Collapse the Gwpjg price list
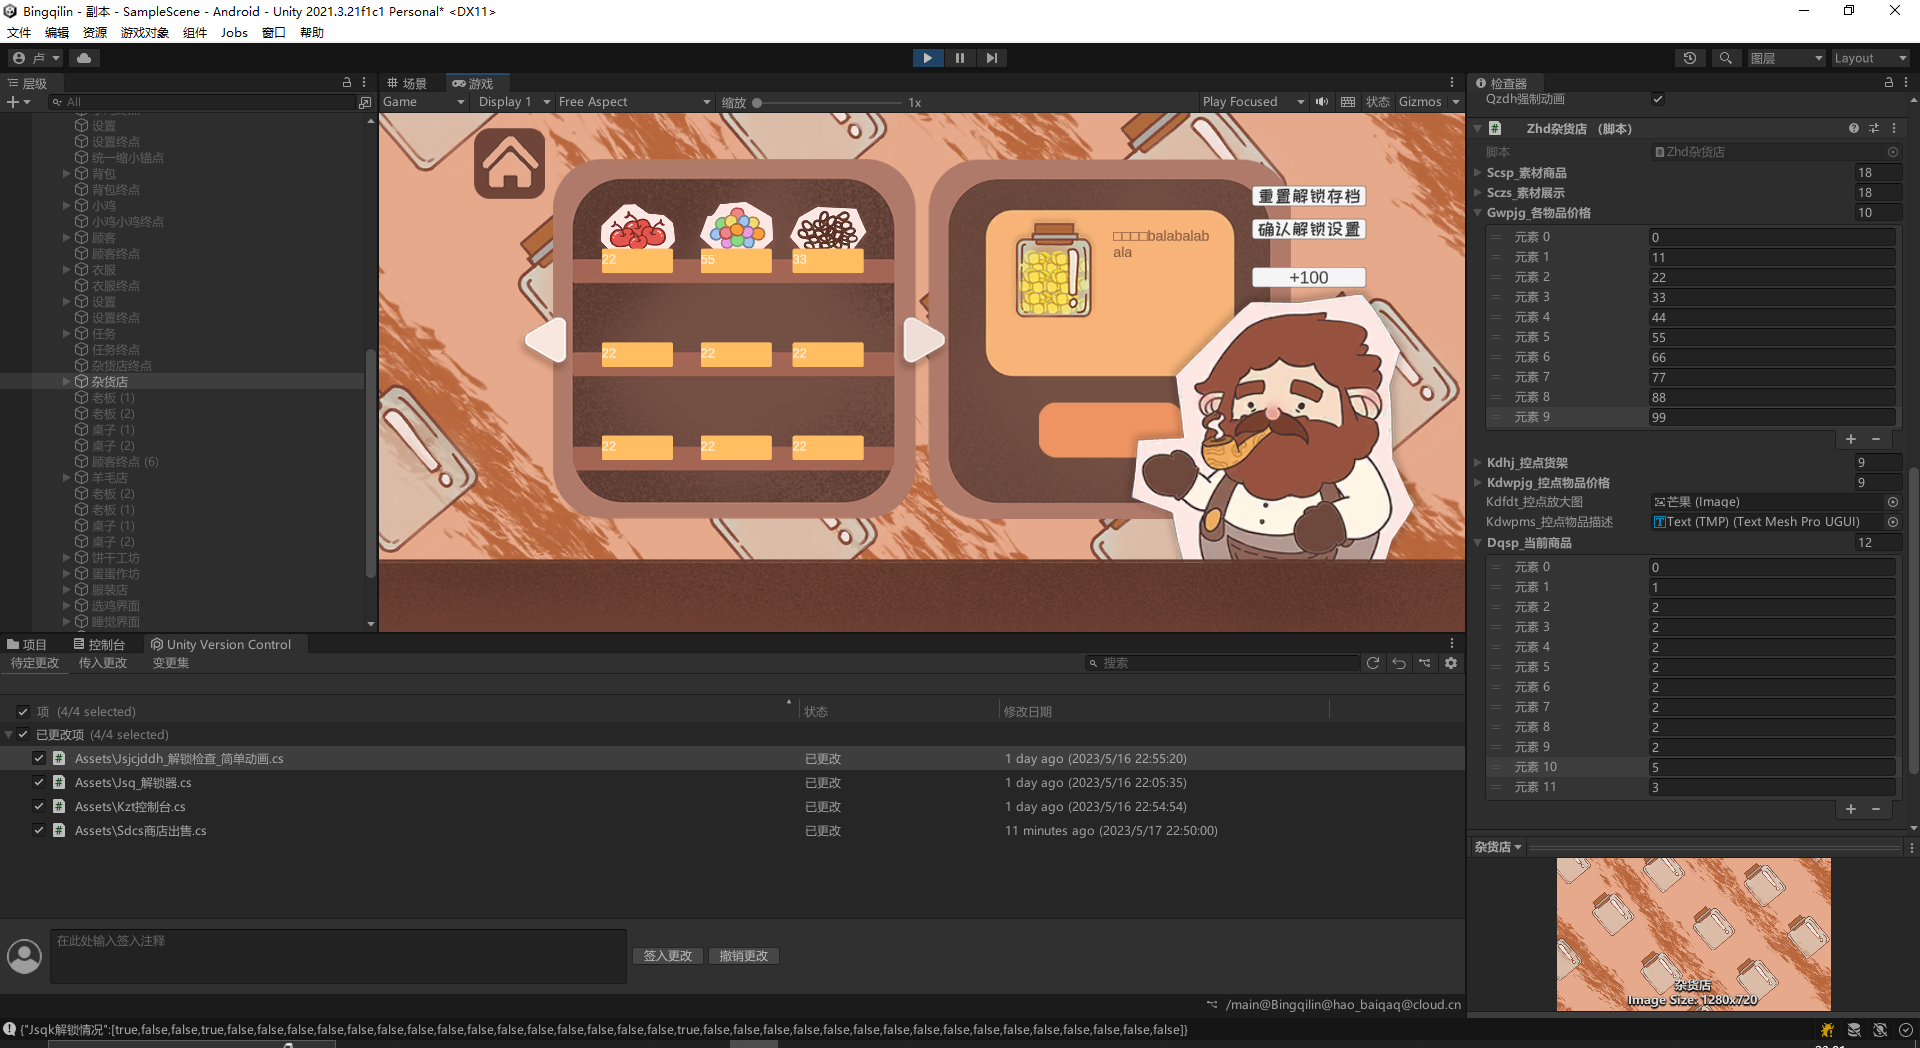 coord(1478,213)
